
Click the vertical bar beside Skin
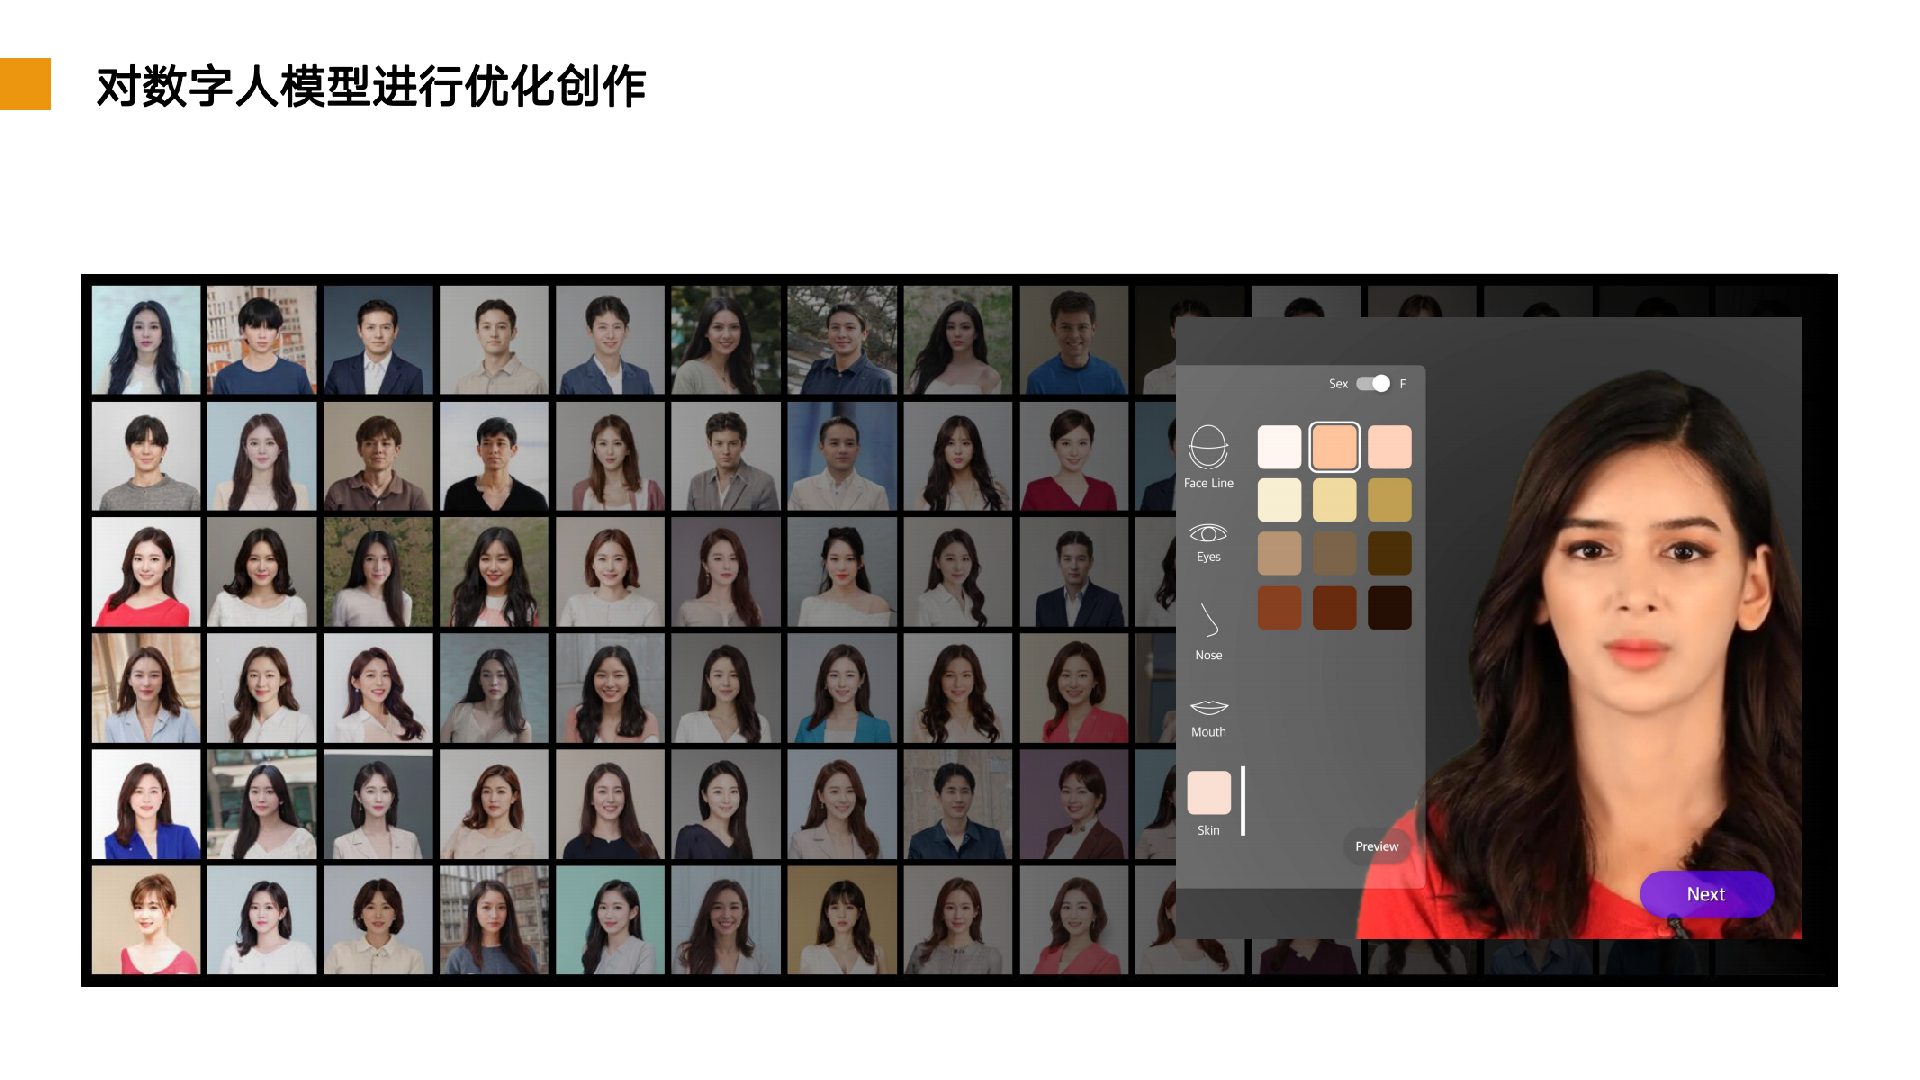[1243, 801]
